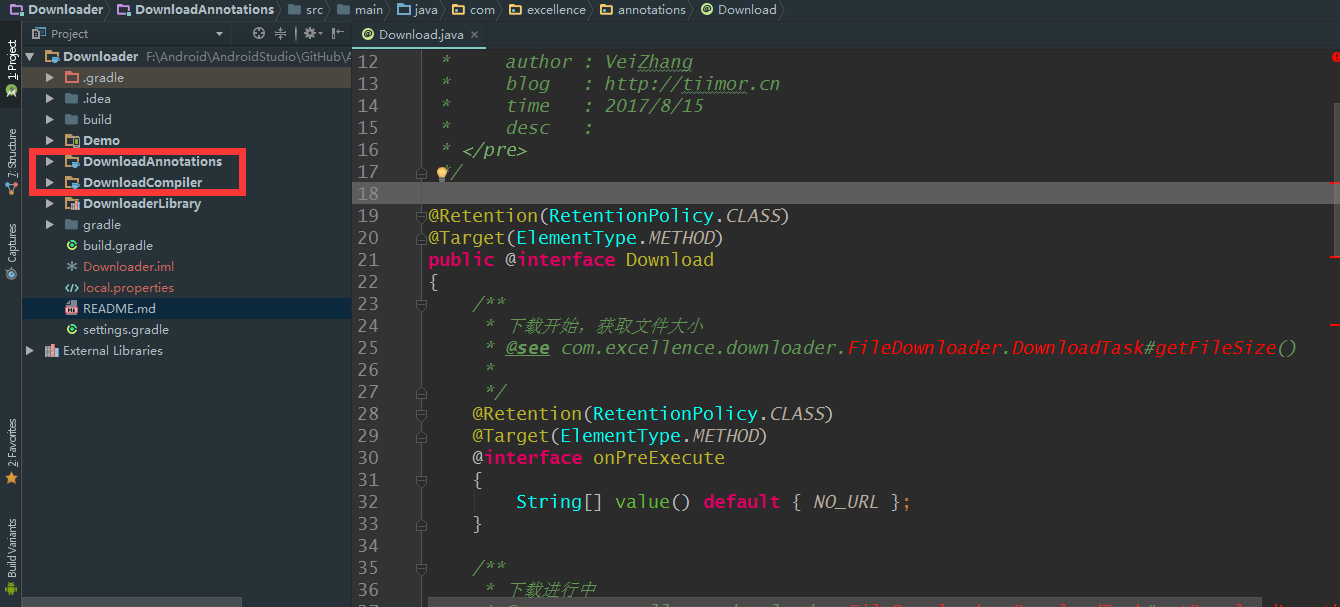
Task: Collapse the Downloader root tree node
Action: [30, 56]
